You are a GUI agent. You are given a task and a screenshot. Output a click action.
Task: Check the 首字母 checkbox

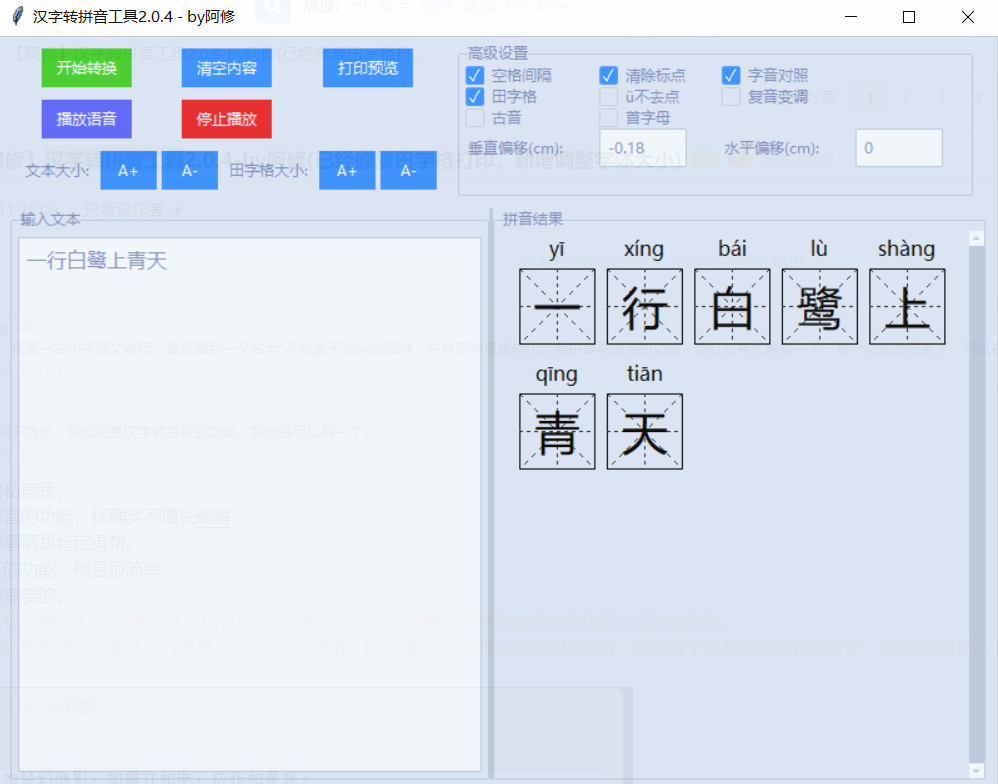[x=610, y=118]
